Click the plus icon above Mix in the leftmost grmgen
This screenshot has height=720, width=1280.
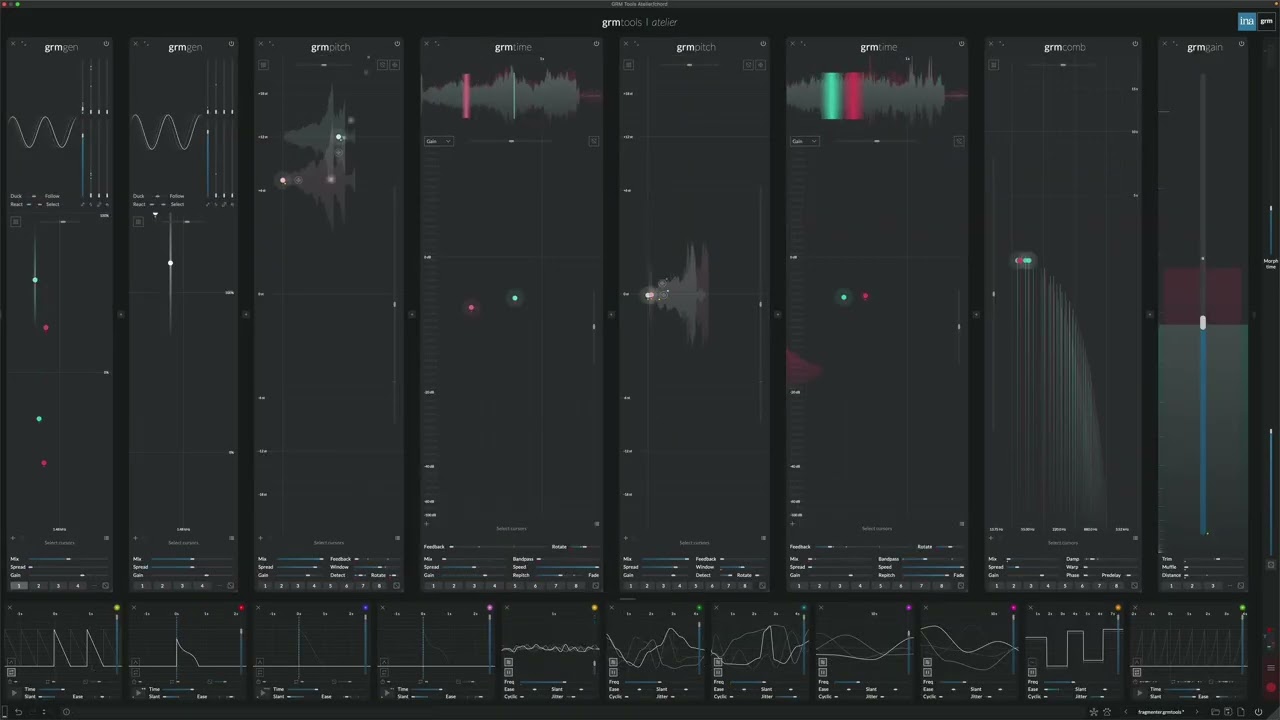pos(13,538)
